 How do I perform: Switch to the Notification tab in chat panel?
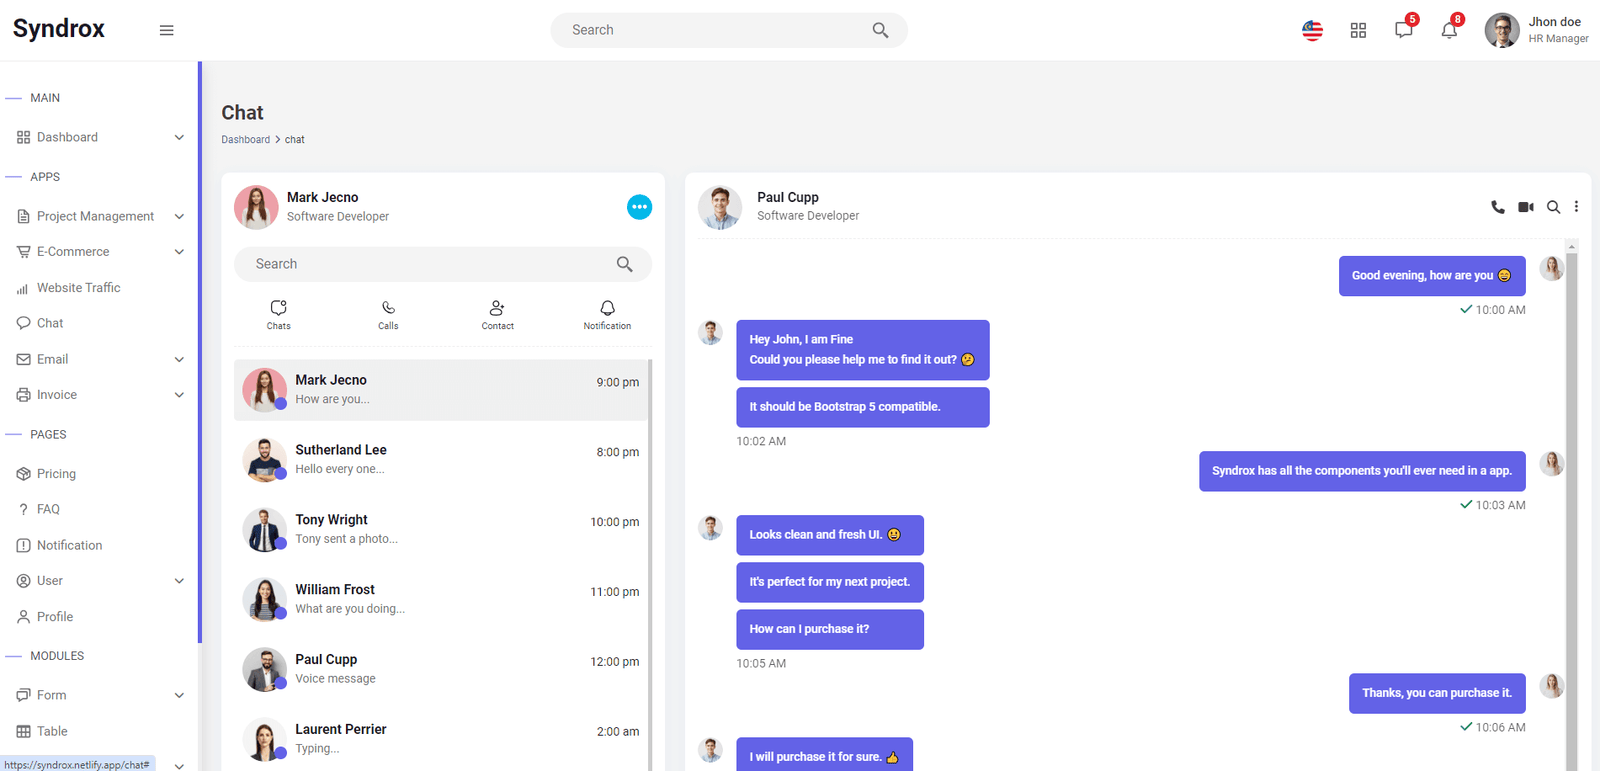click(x=607, y=315)
